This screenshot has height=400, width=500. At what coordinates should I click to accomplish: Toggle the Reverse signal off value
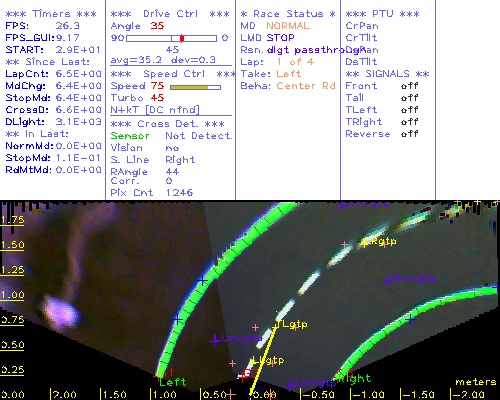[x=409, y=134]
